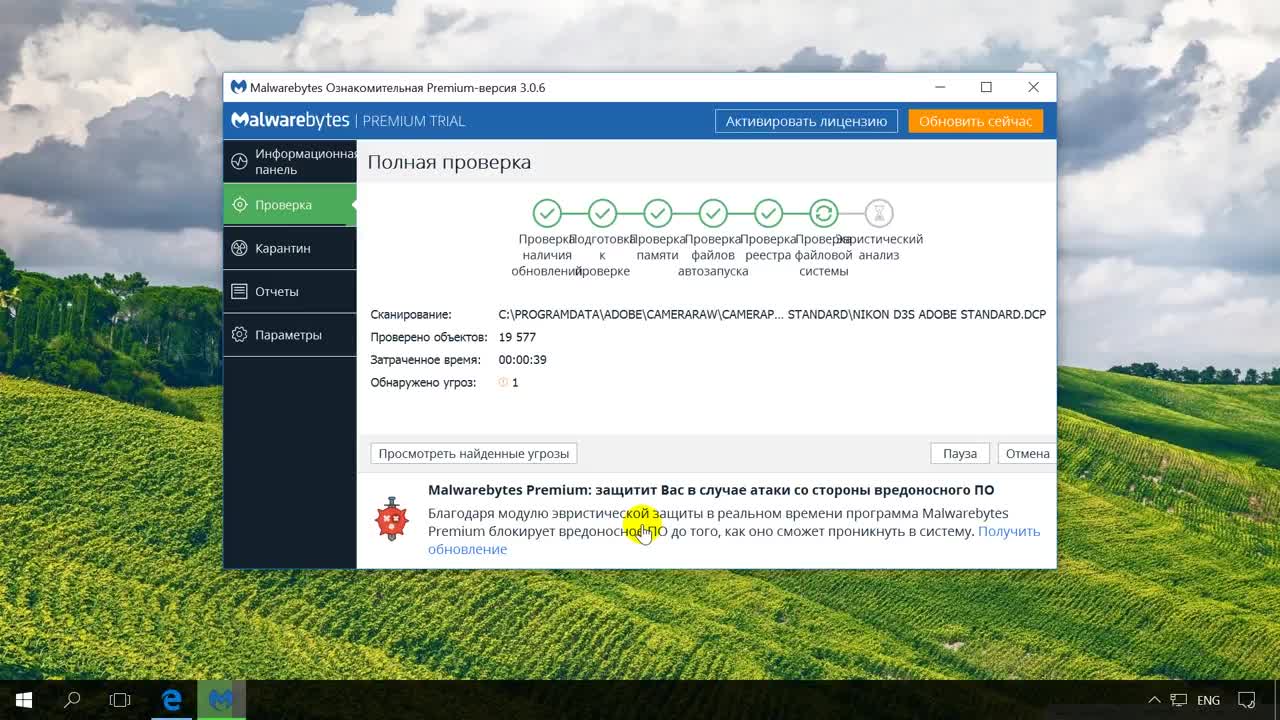Open Task View on the taskbar
The width and height of the screenshot is (1280, 720).
(x=120, y=700)
